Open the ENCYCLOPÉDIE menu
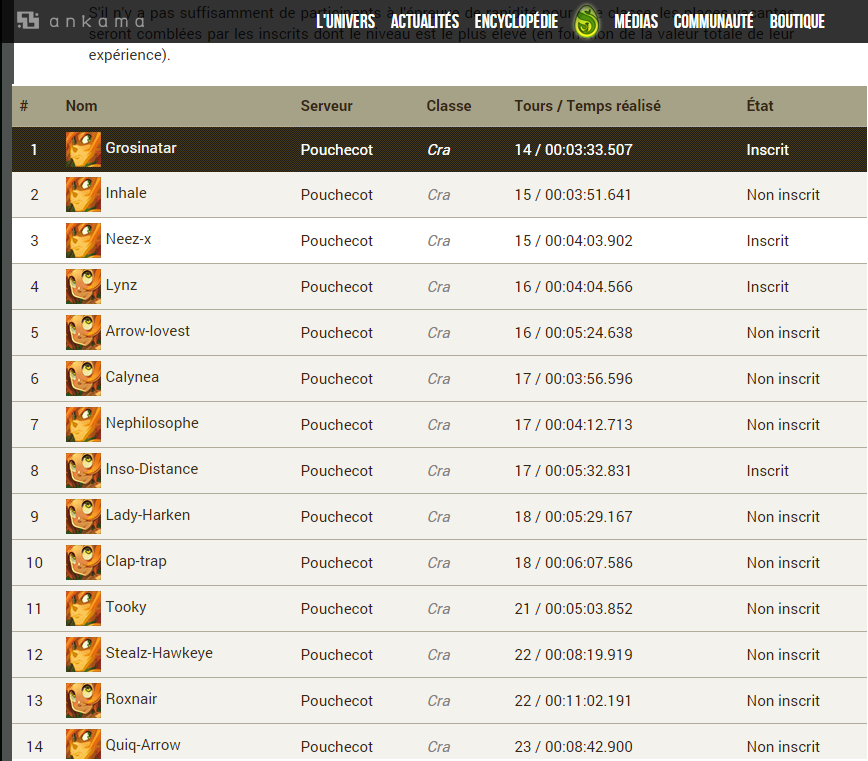868x761 pixels. click(x=516, y=22)
